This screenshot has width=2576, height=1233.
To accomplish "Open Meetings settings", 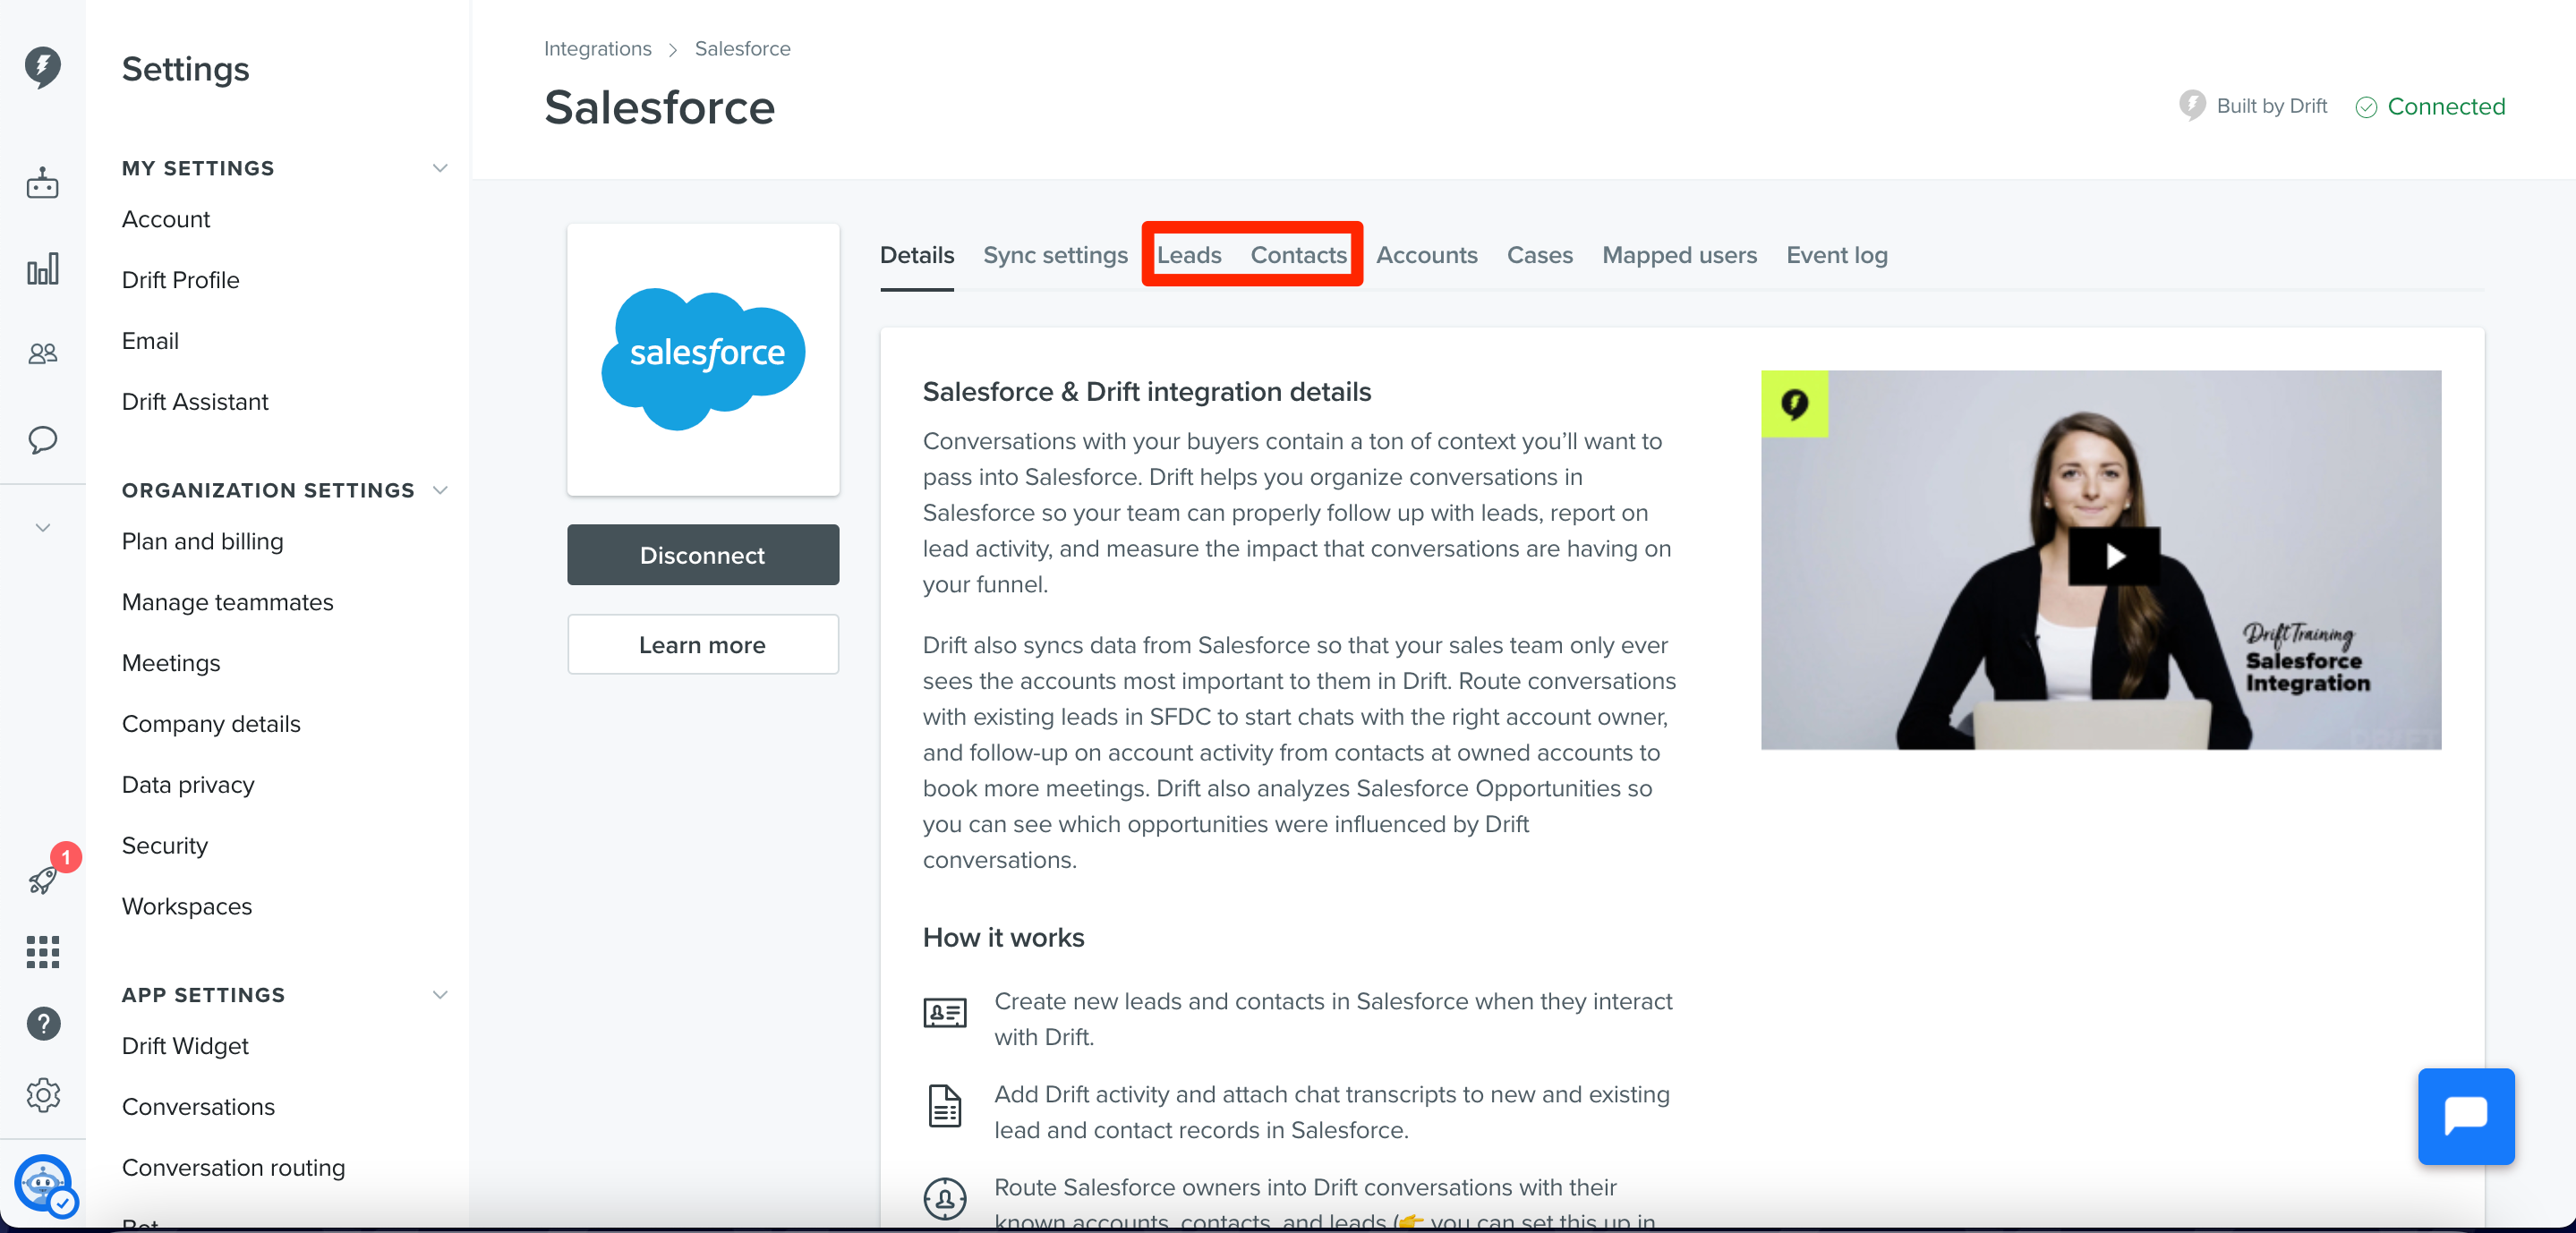I will pyautogui.click(x=171, y=663).
